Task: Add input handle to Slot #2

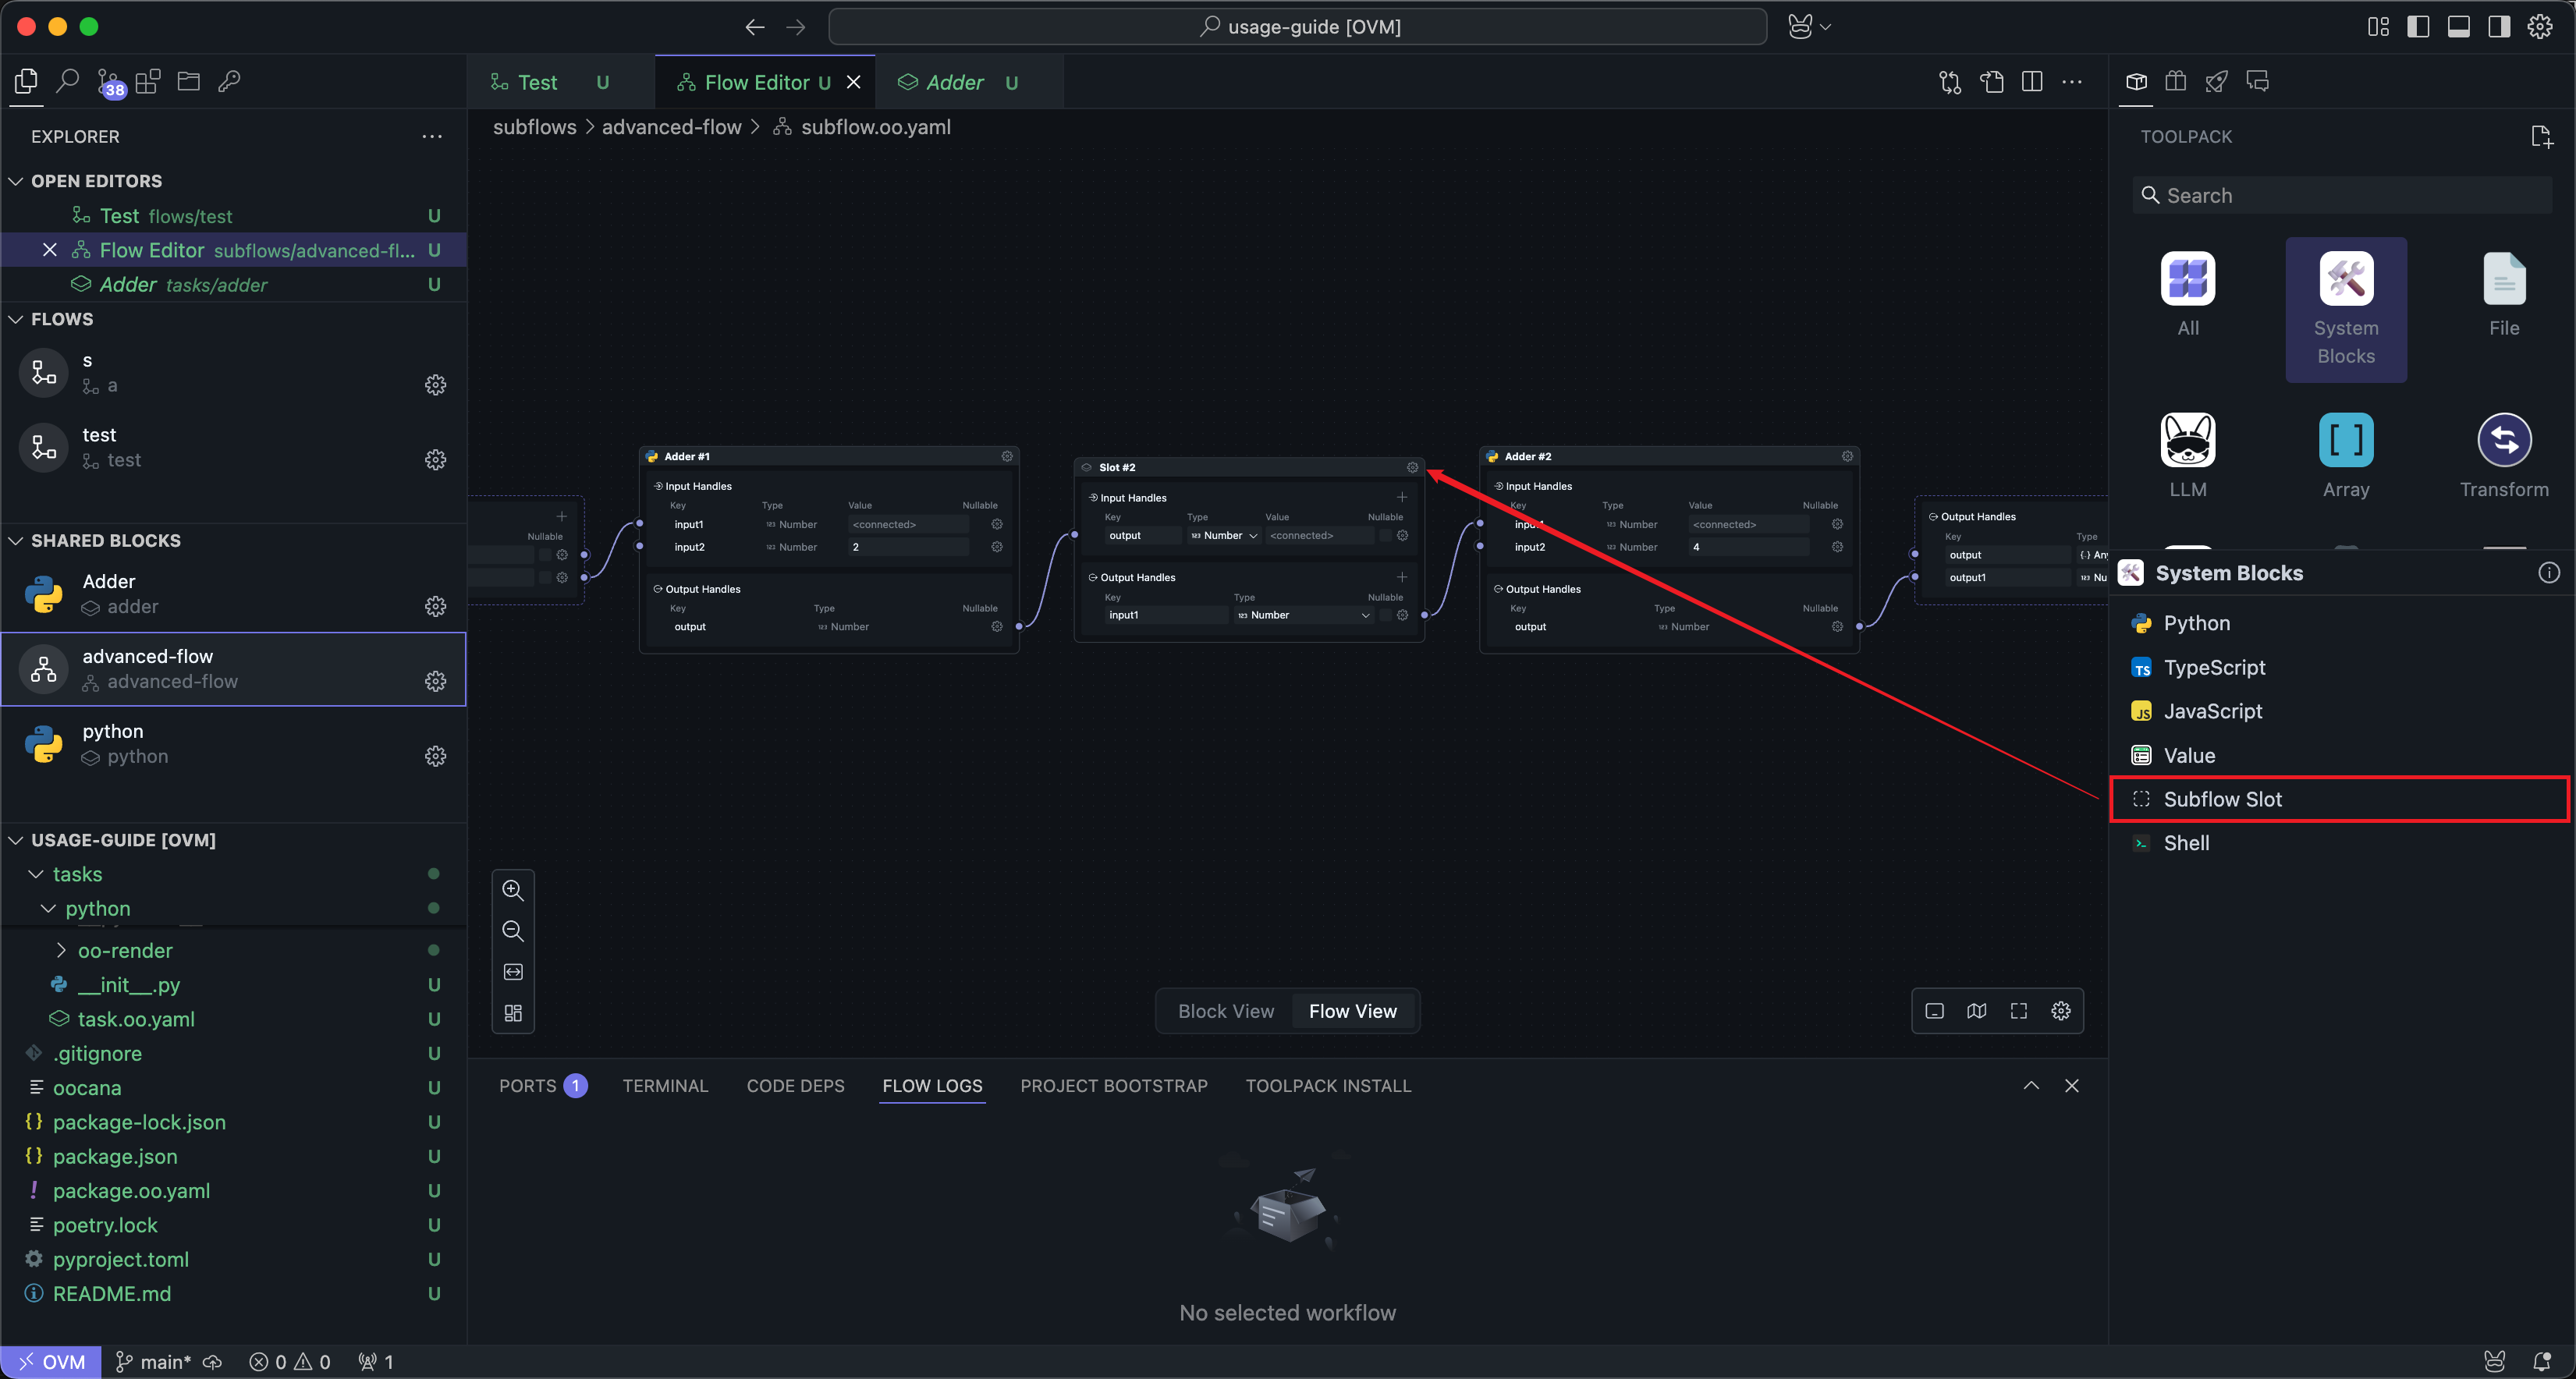Action: [1401, 497]
